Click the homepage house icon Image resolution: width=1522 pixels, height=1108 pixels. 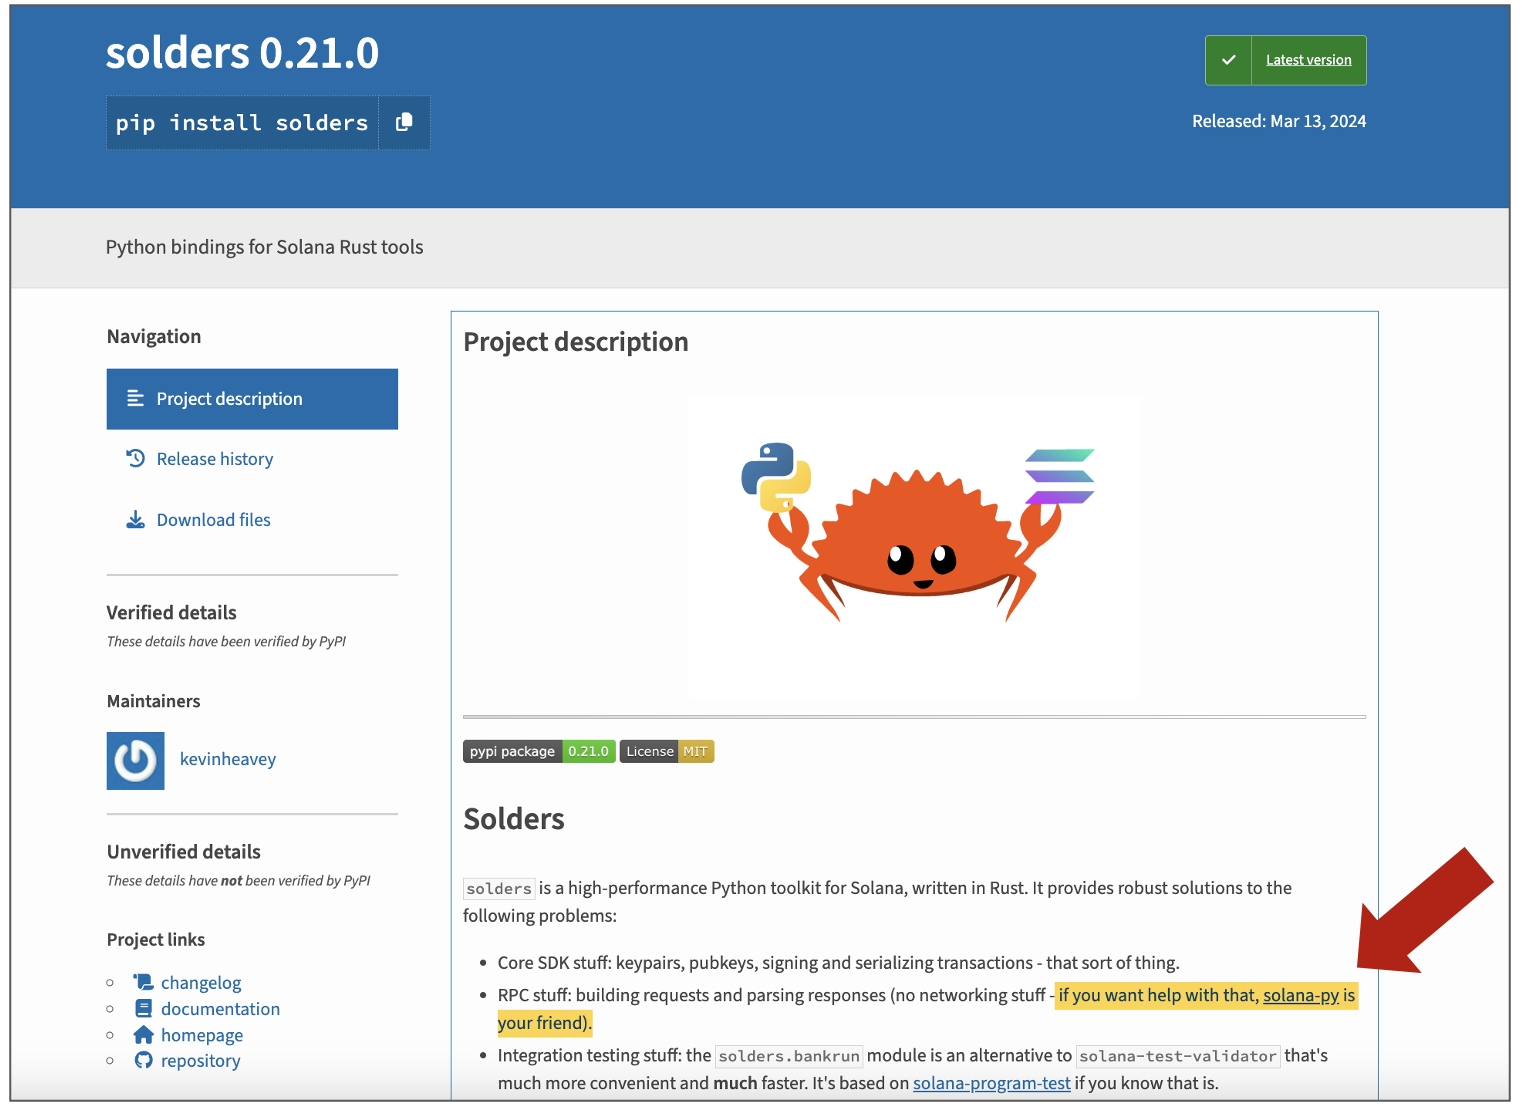click(x=144, y=1034)
